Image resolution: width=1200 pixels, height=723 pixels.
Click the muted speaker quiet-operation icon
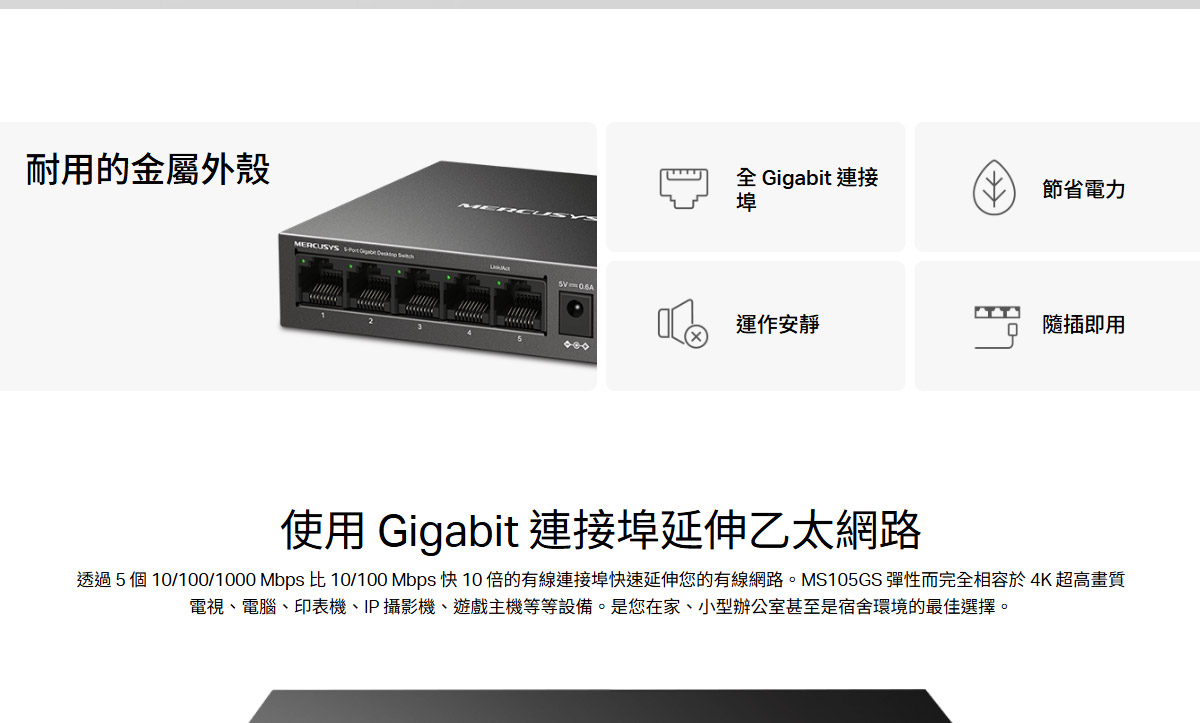coord(682,325)
